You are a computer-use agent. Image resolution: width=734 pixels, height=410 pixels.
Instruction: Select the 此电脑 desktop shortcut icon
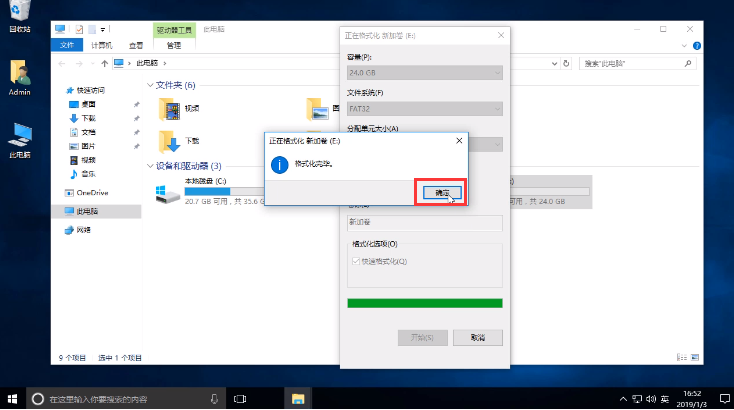(x=19, y=136)
